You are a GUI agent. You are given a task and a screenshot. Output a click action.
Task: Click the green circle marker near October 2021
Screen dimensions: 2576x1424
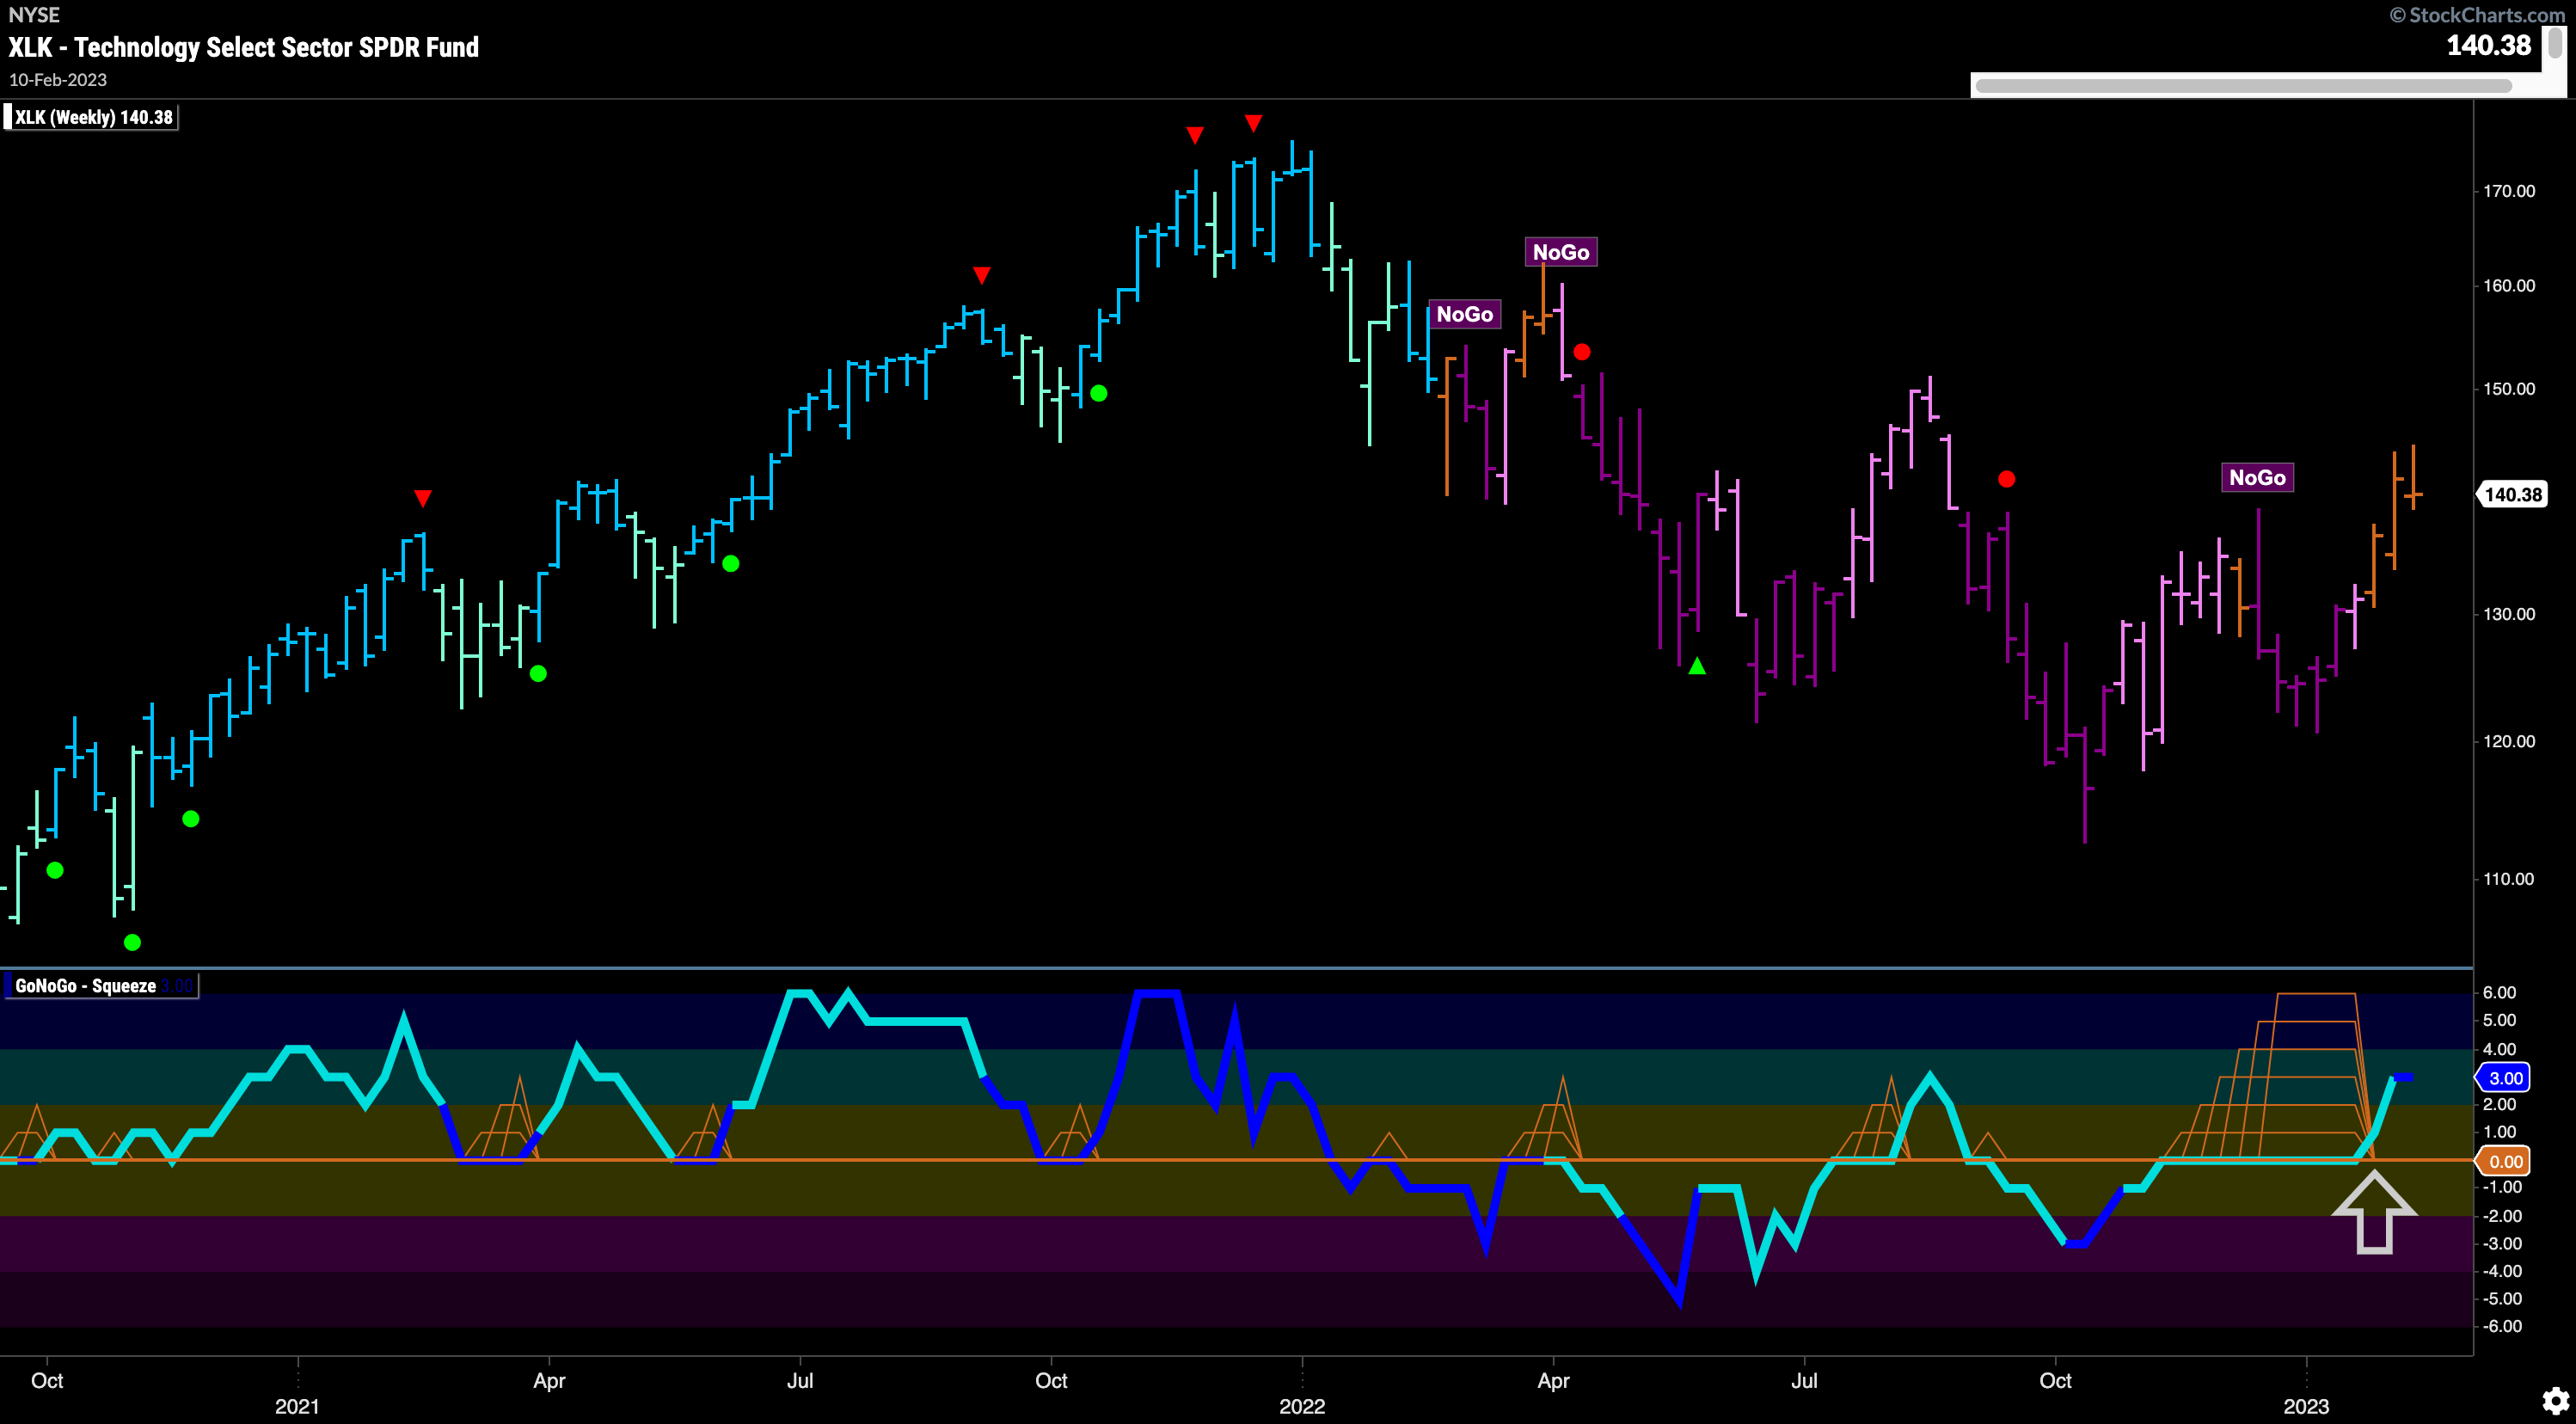[1098, 394]
